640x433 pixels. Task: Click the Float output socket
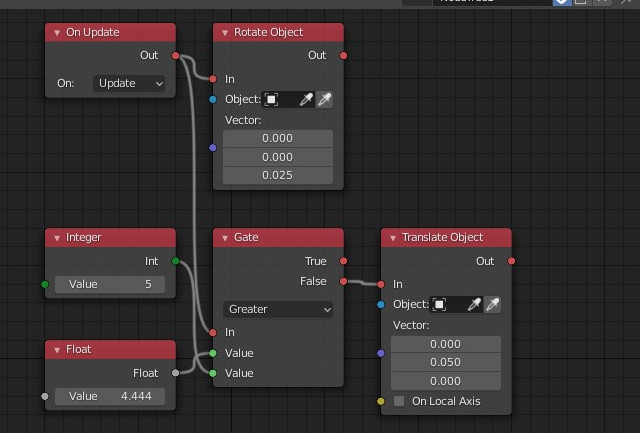click(176, 373)
